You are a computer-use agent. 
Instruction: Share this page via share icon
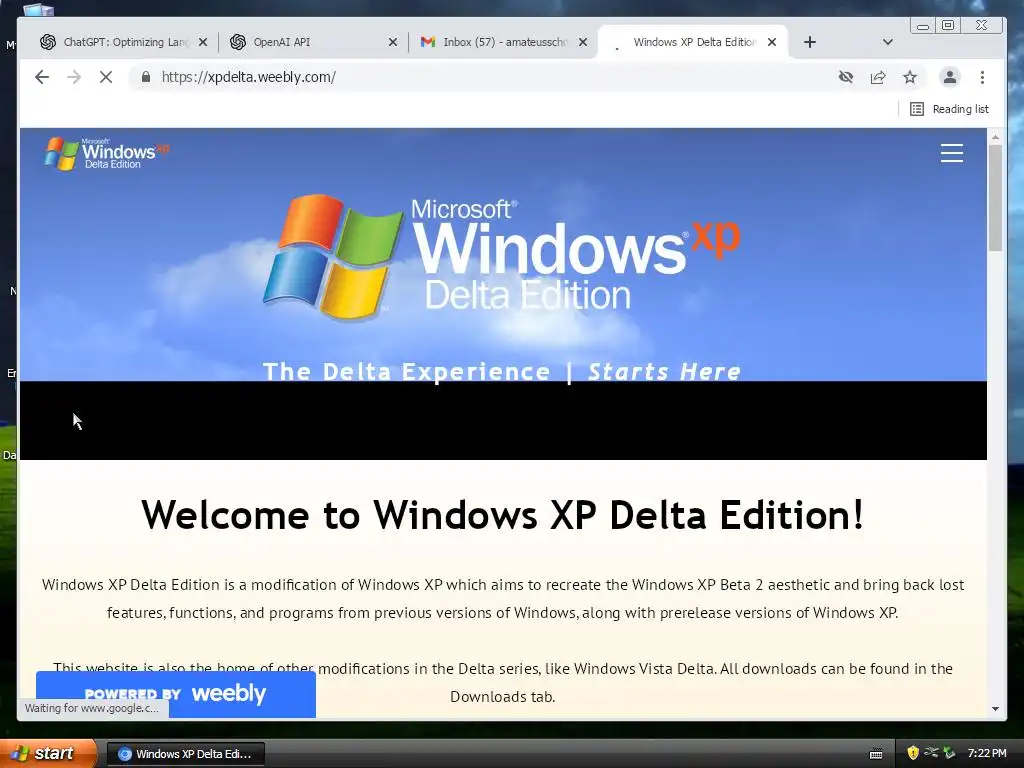coord(878,77)
